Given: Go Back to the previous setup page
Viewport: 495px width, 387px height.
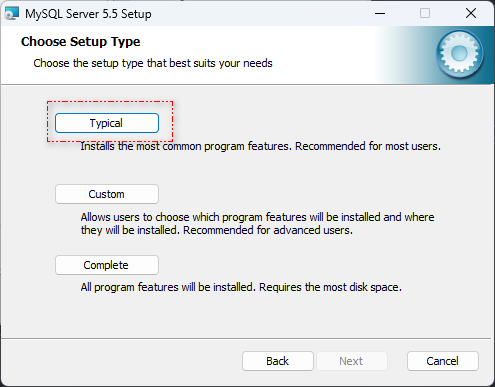Looking at the screenshot, I should tap(278, 361).
